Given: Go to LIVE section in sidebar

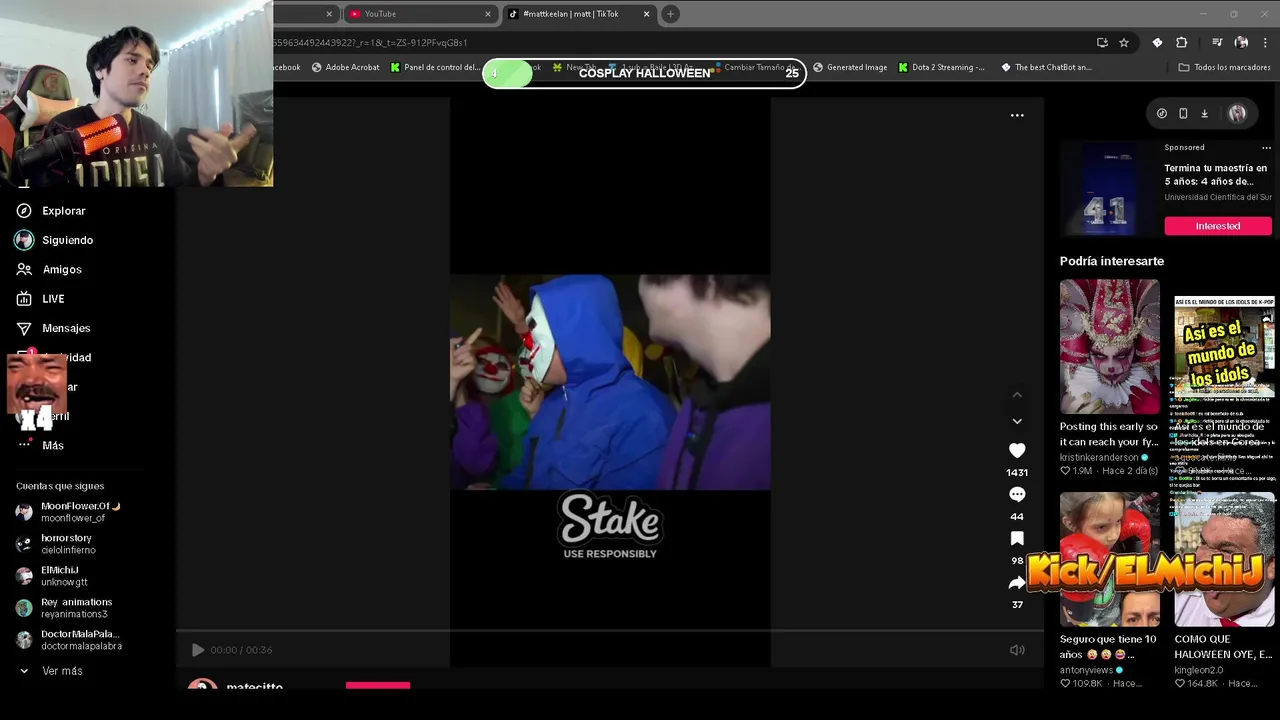Looking at the screenshot, I should pyautogui.click(x=41, y=299).
